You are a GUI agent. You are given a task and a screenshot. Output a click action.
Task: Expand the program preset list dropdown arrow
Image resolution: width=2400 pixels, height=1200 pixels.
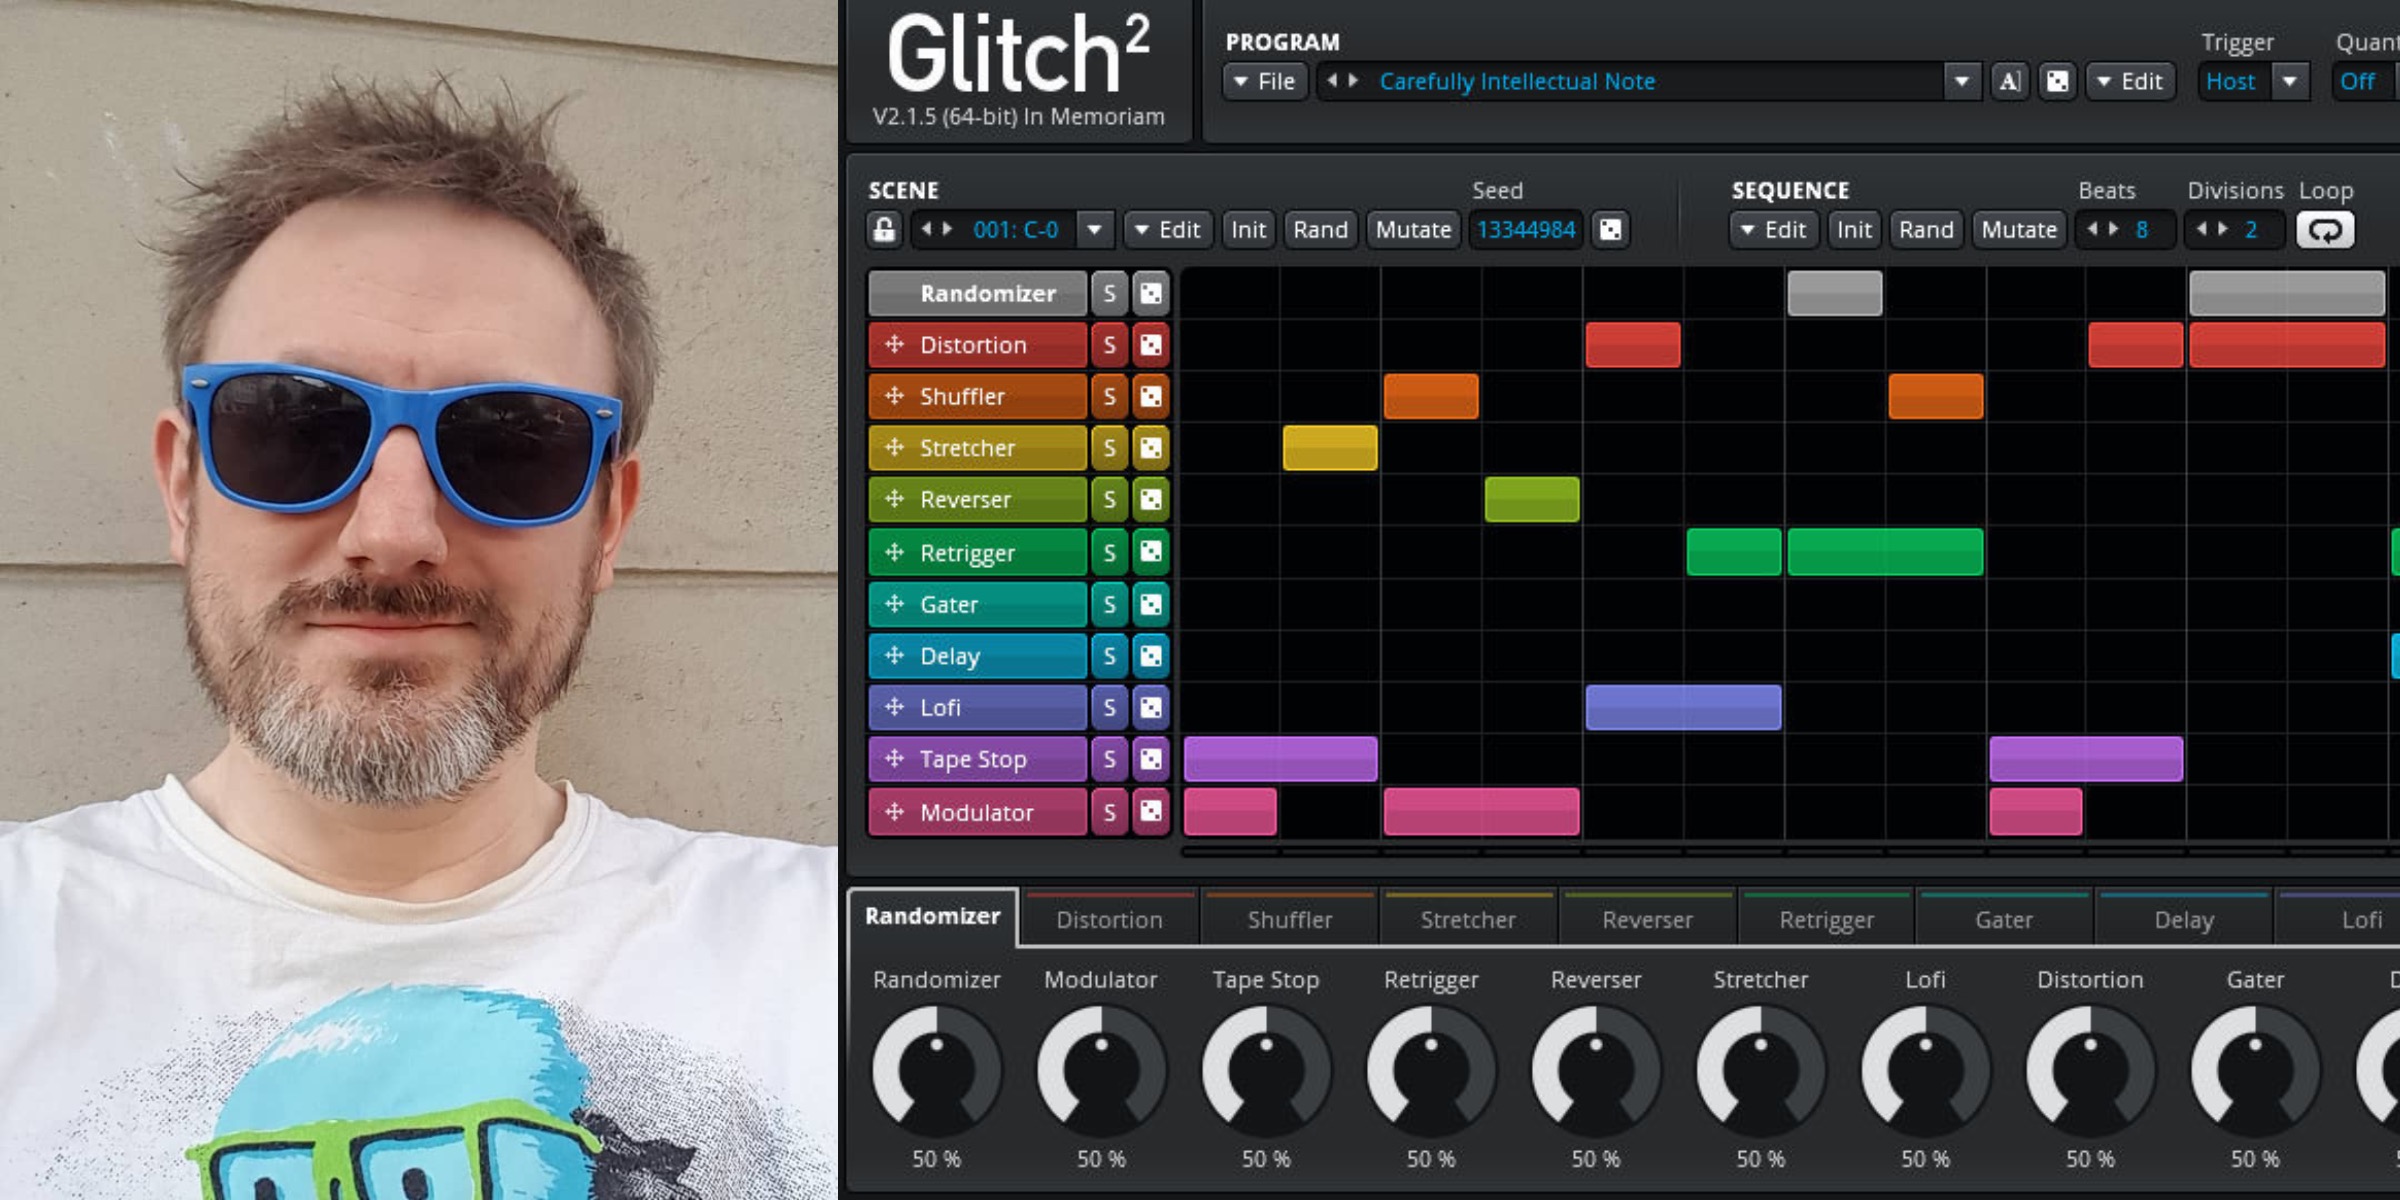(1961, 81)
